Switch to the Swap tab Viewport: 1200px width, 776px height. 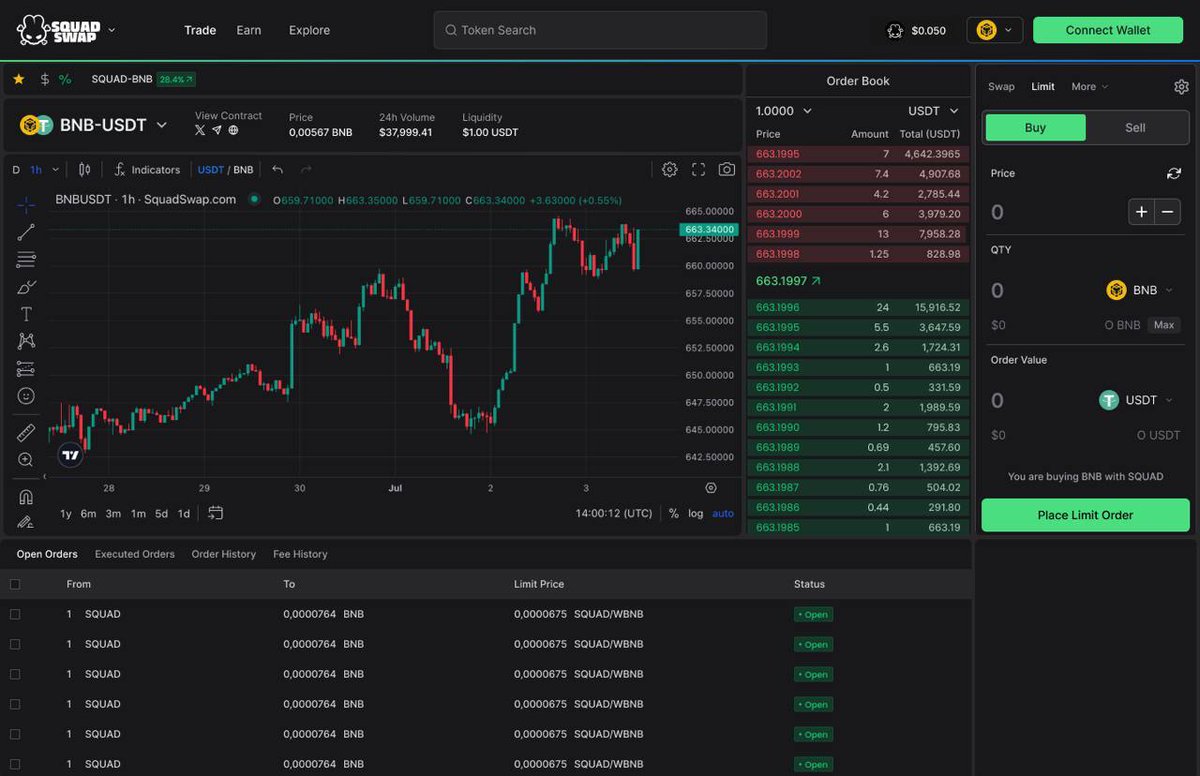(1001, 87)
